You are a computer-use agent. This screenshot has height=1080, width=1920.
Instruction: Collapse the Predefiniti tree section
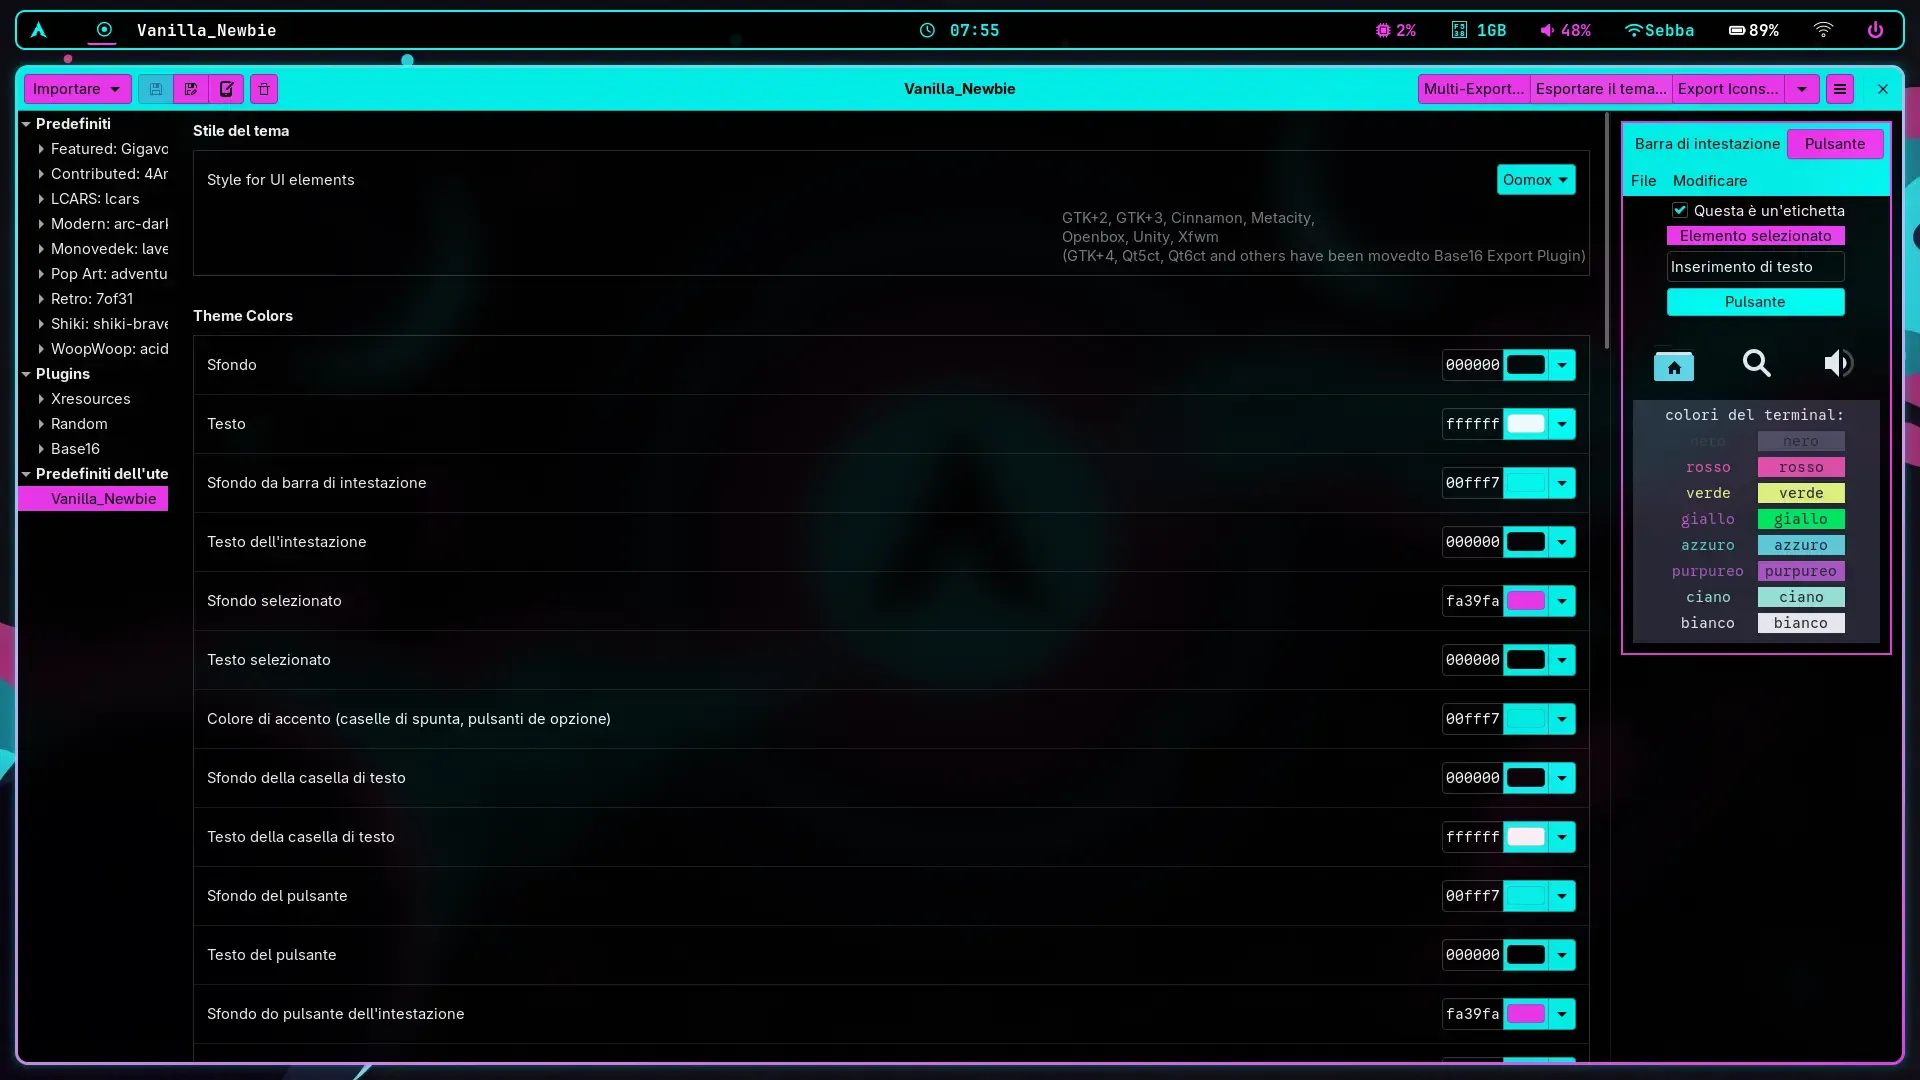tap(26, 123)
